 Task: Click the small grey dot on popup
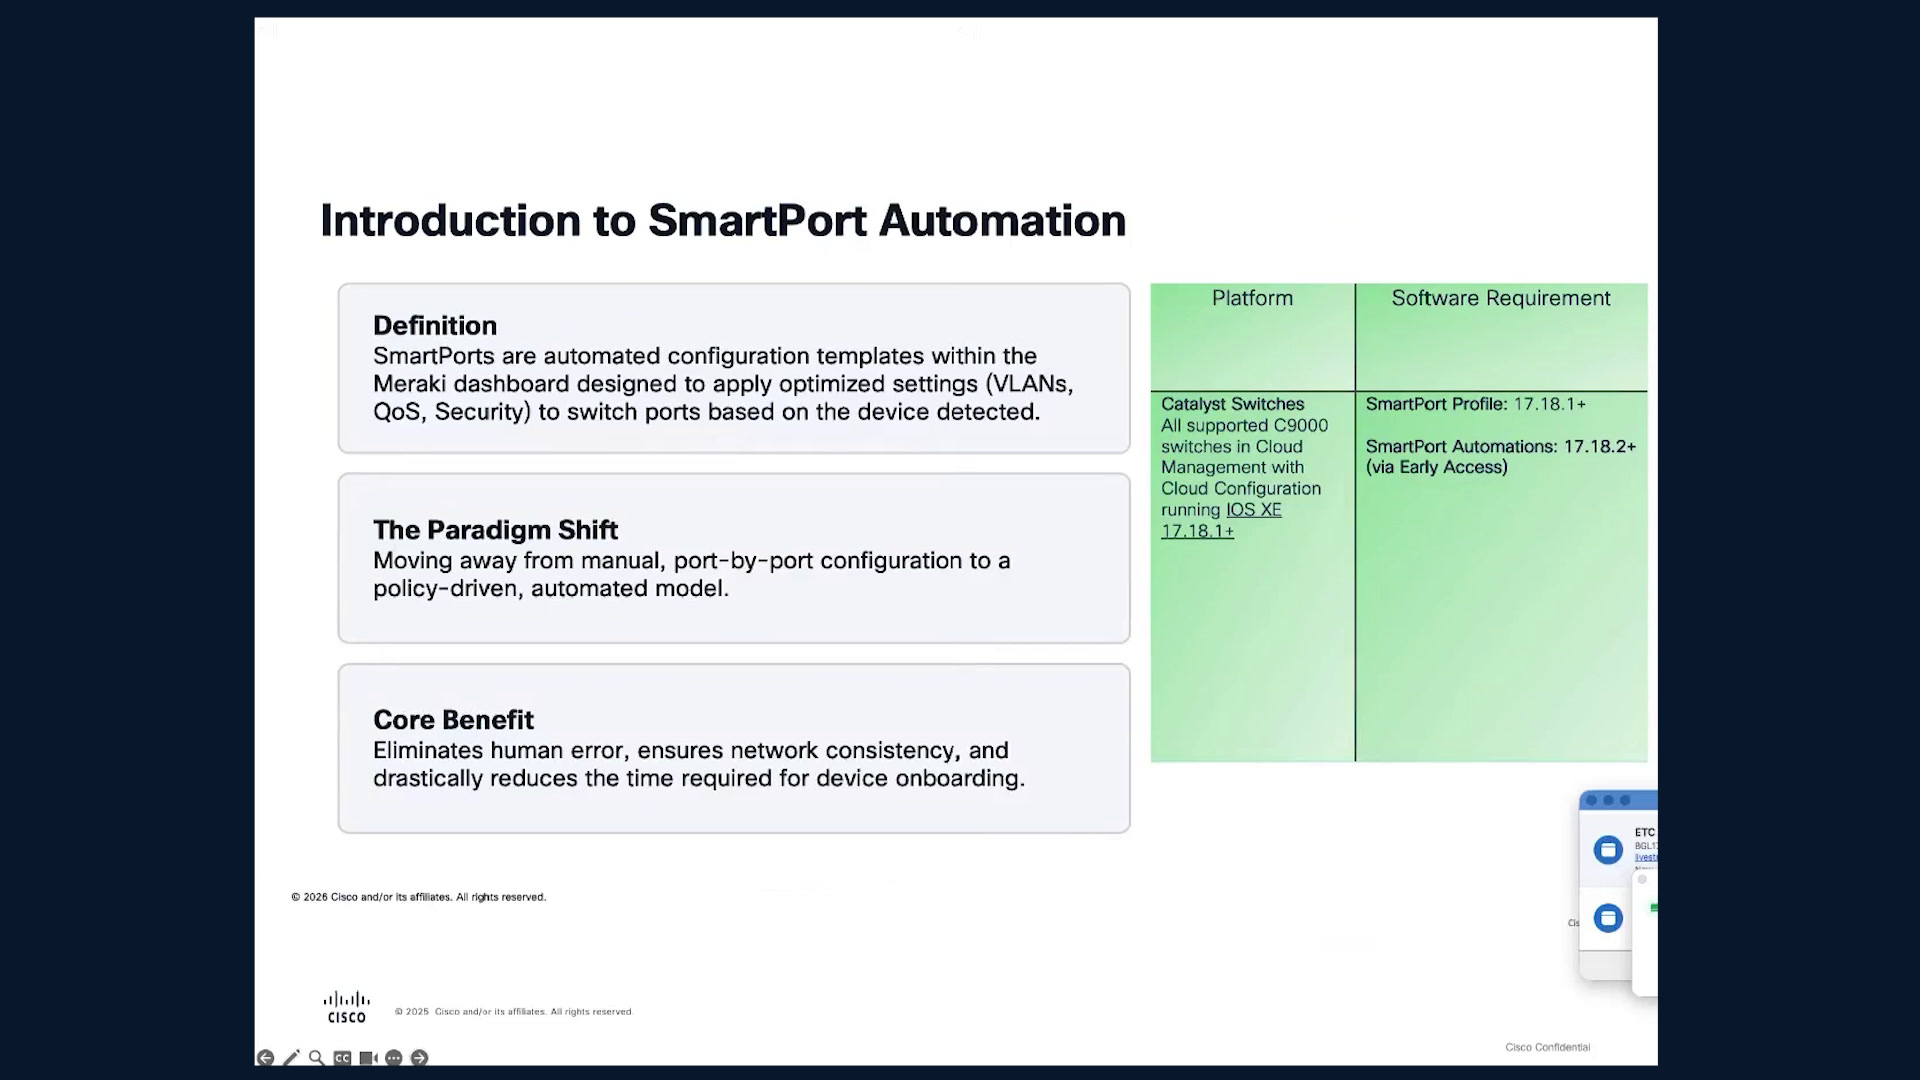(x=1642, y=879)
